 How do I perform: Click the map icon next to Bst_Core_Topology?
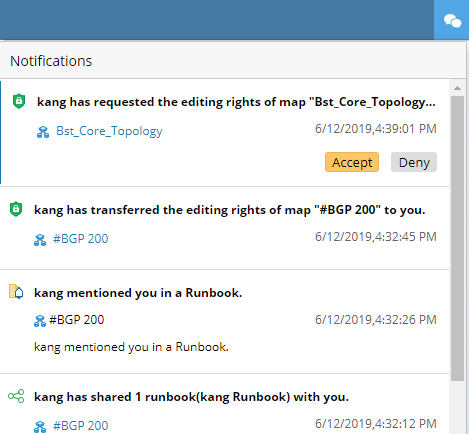[x=43, y=132]
